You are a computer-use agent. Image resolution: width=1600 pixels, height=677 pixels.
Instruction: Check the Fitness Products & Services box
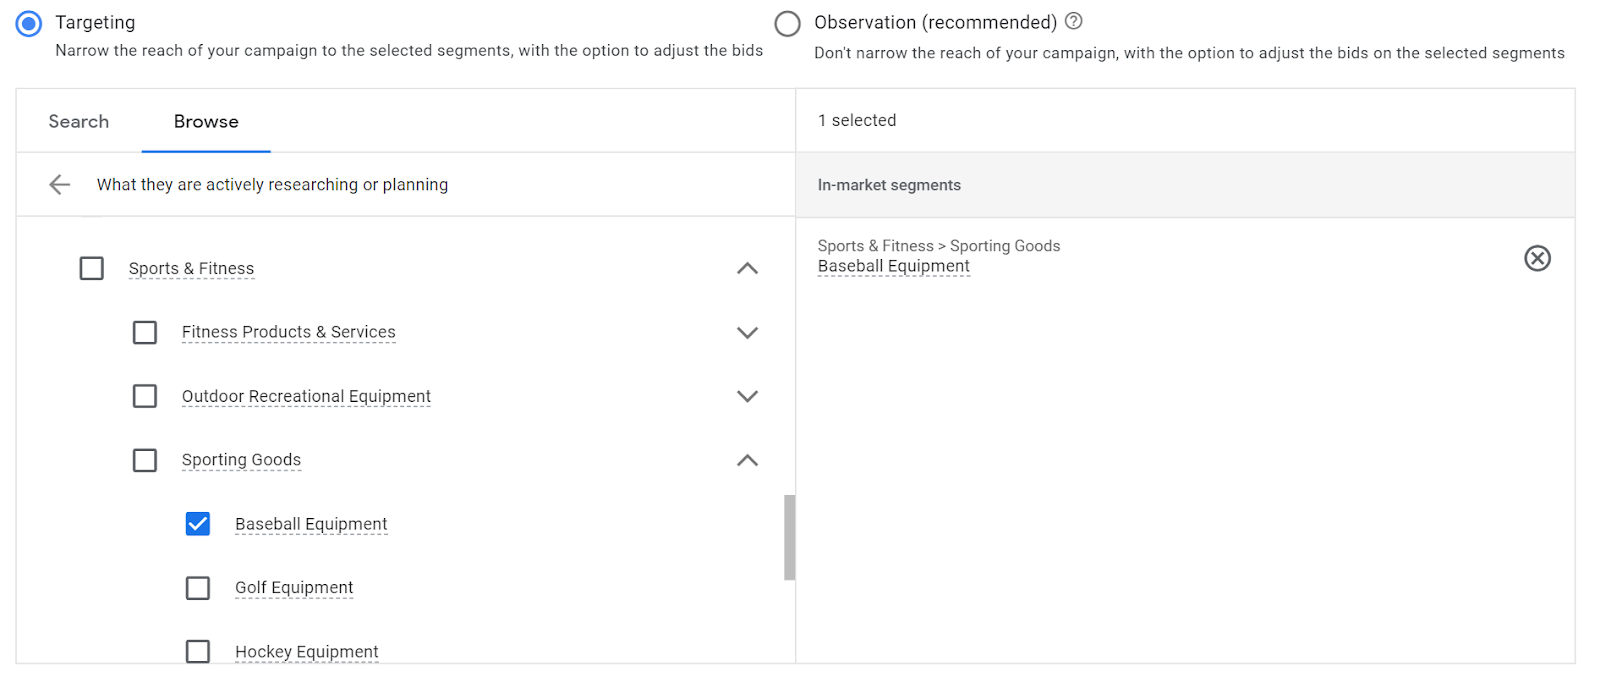coord(145,332)
